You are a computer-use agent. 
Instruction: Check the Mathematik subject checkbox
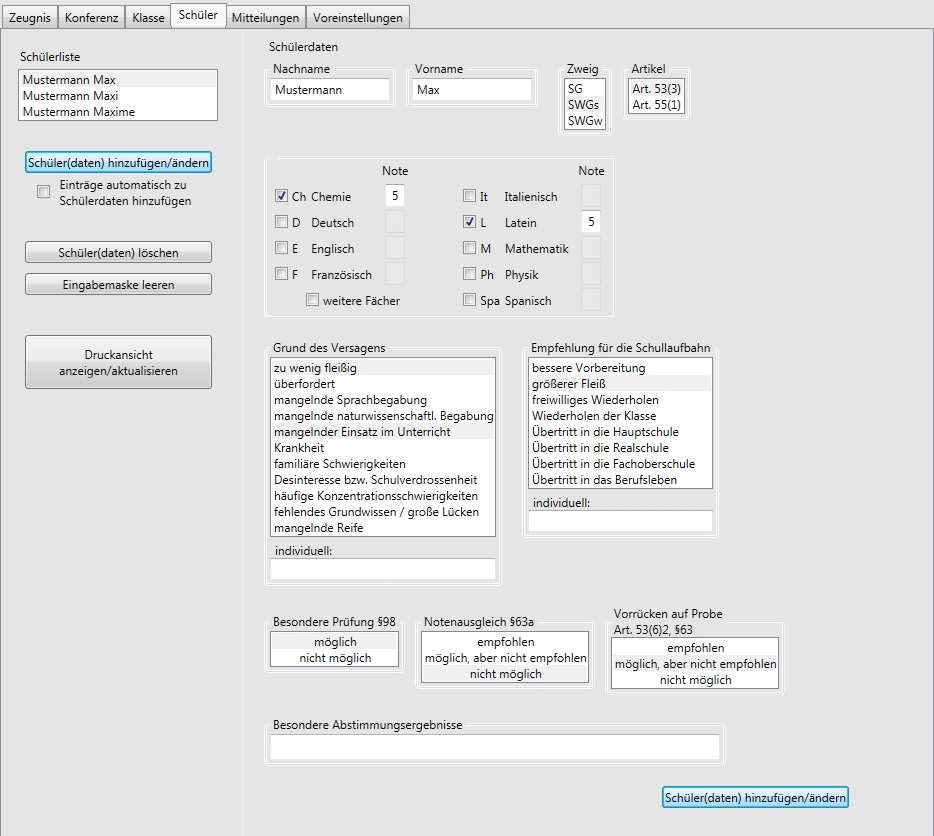(x=470, y=249)
